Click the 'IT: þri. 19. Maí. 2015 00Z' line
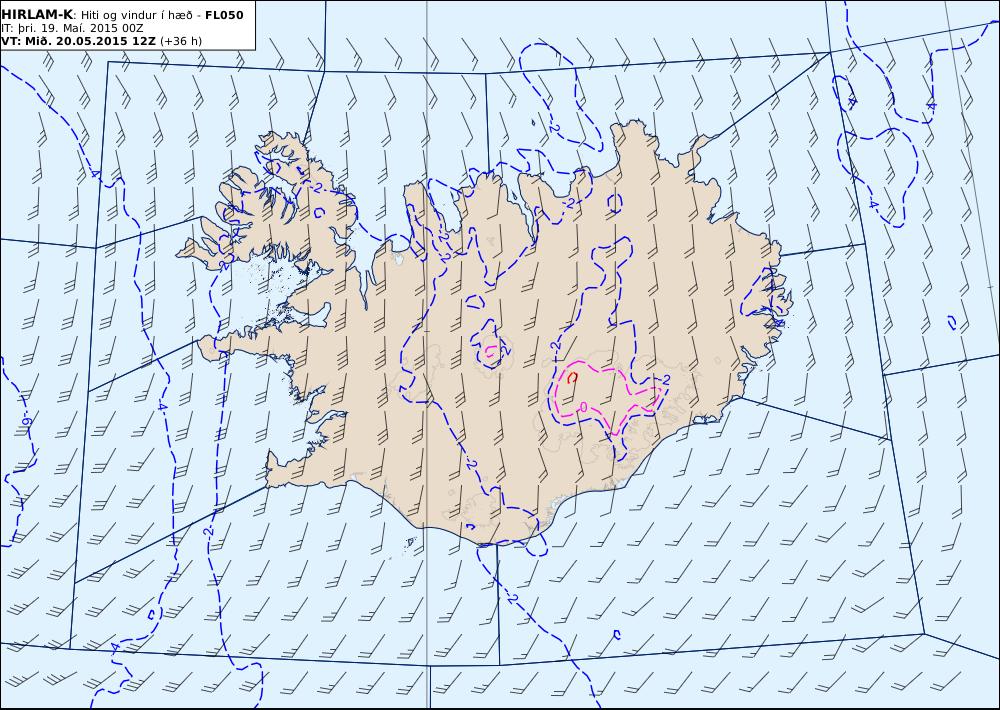The width and height of the screenshot is (1000, 710). tap(72, 28)
